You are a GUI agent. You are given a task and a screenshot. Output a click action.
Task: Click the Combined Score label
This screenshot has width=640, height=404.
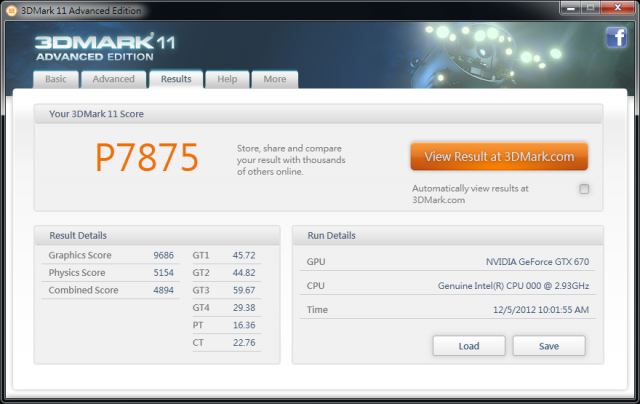pos(83,290)
